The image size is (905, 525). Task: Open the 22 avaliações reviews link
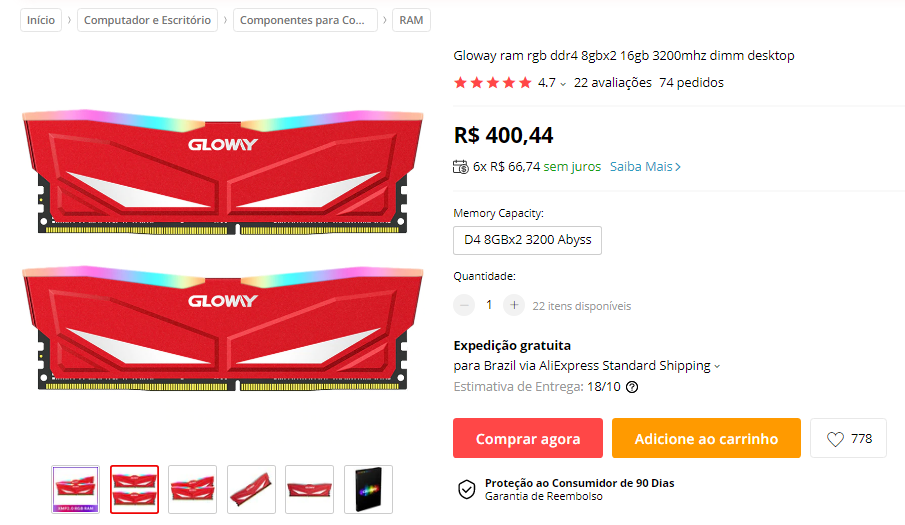tap(612, 82)
